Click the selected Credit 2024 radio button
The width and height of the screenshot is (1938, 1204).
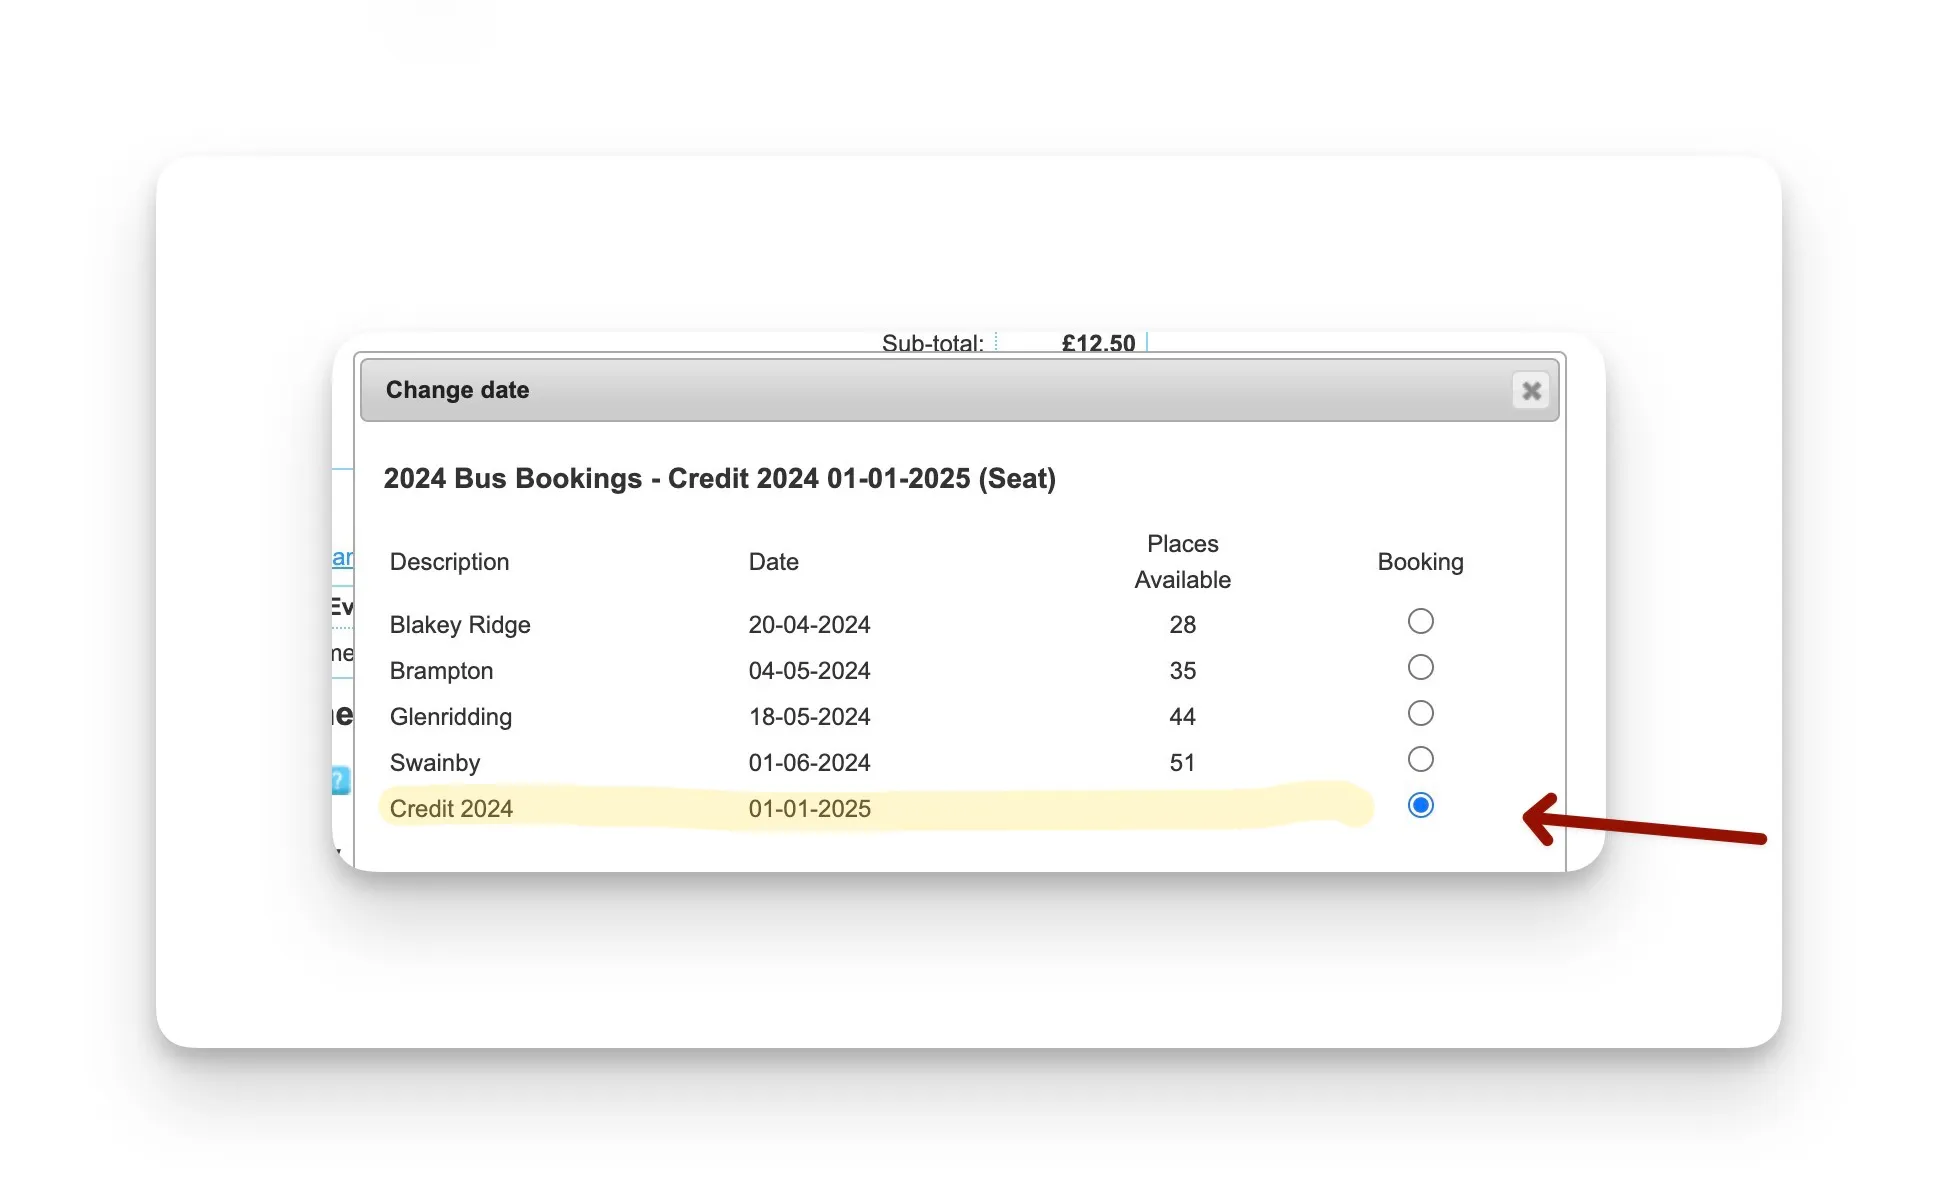[1420, 806]
